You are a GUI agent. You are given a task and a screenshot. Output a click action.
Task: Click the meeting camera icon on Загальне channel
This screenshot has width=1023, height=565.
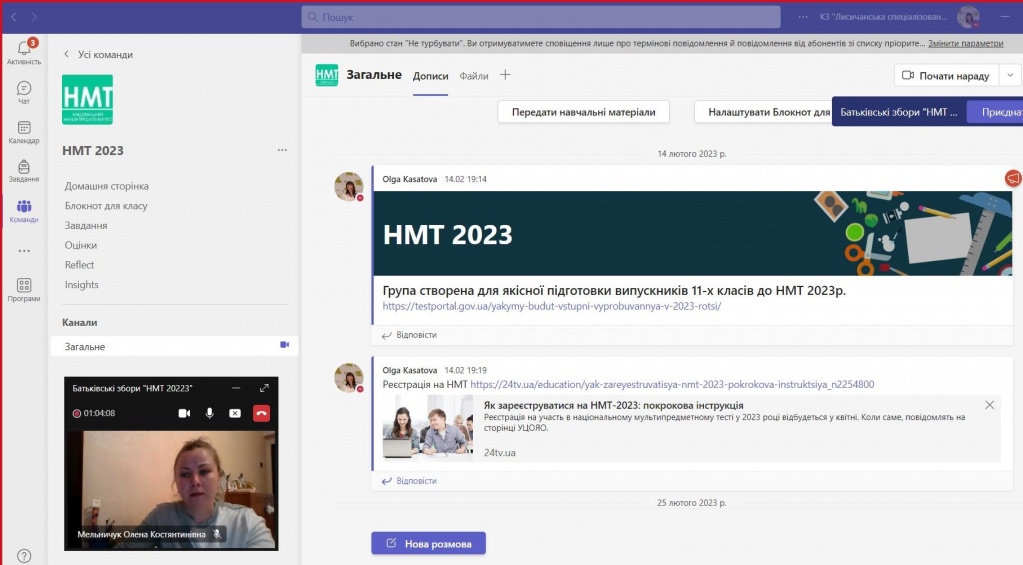pyautogui.click(x=284, y=345)
